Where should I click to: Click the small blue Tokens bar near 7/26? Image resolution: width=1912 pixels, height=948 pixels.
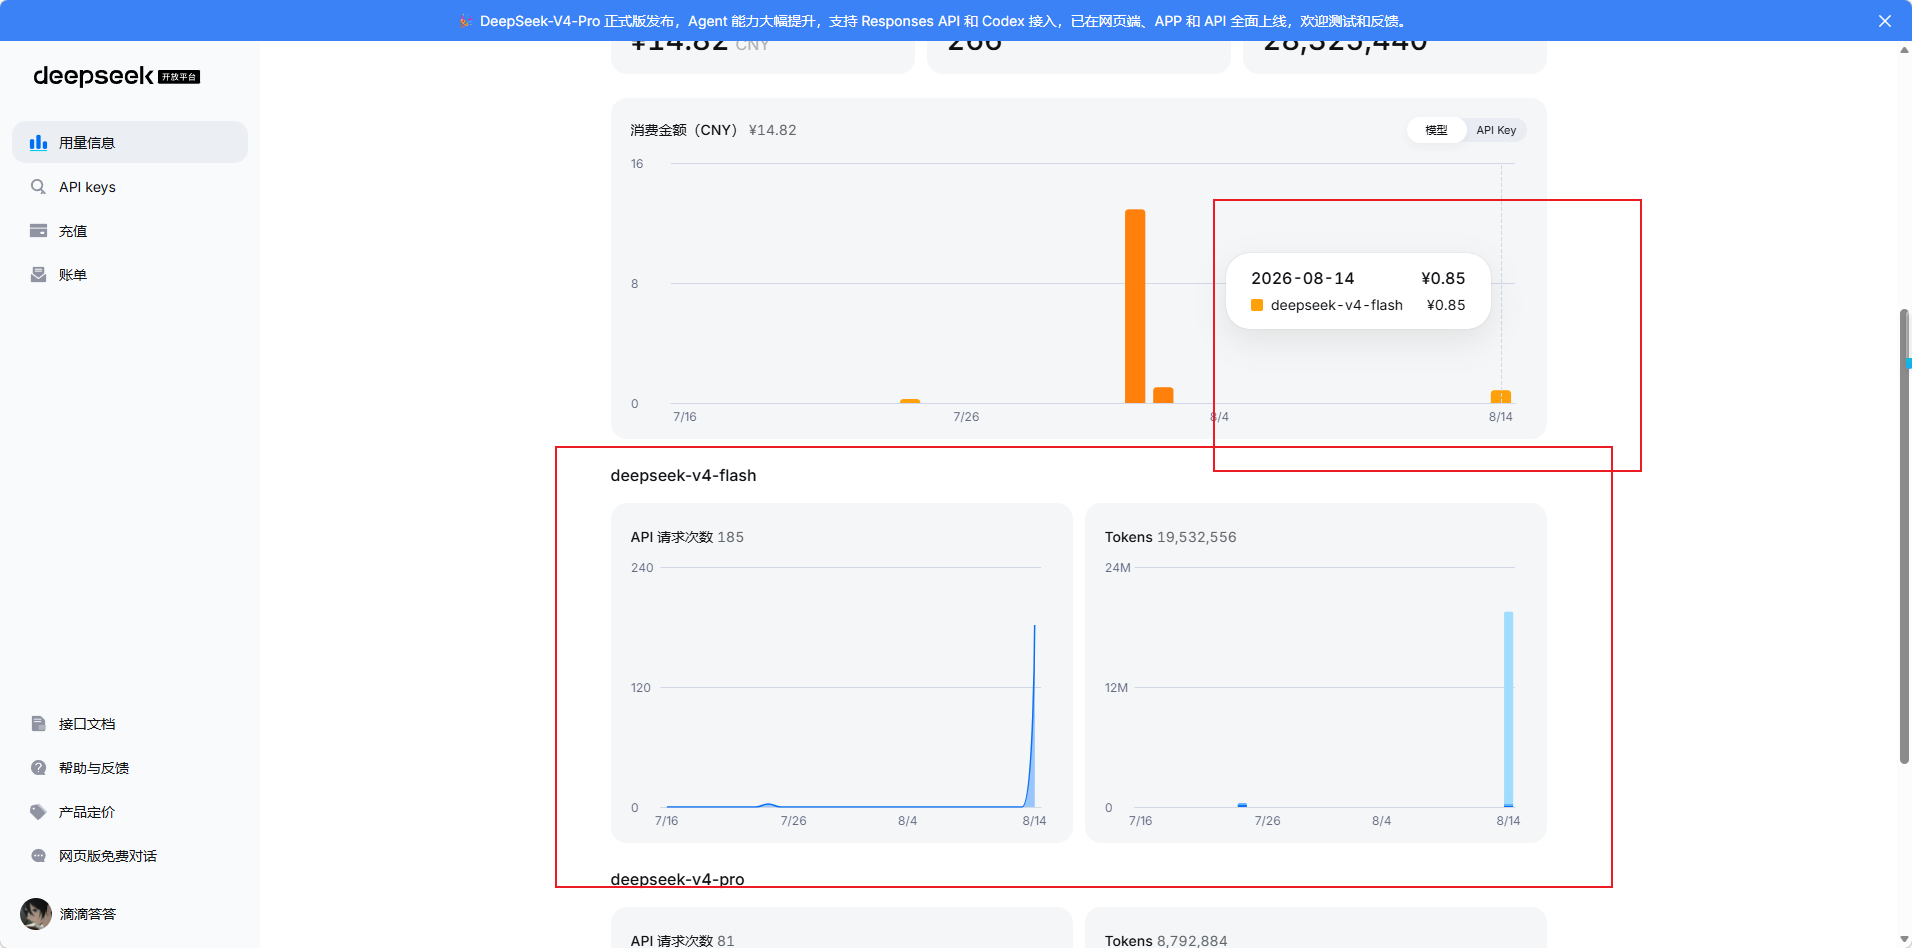pyautogui.click(x=1242, y=805)
